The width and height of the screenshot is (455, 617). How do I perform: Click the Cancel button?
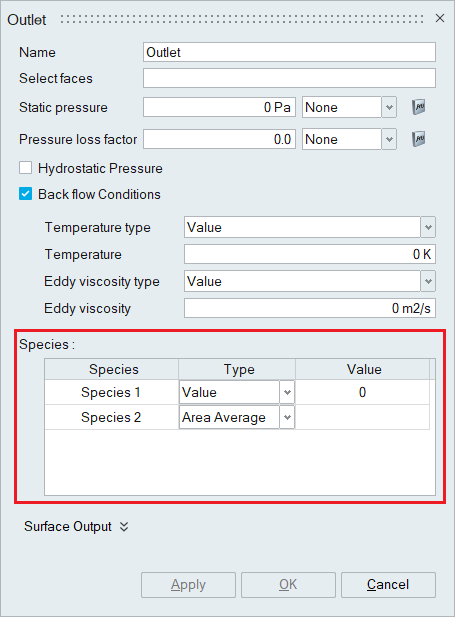388,585
